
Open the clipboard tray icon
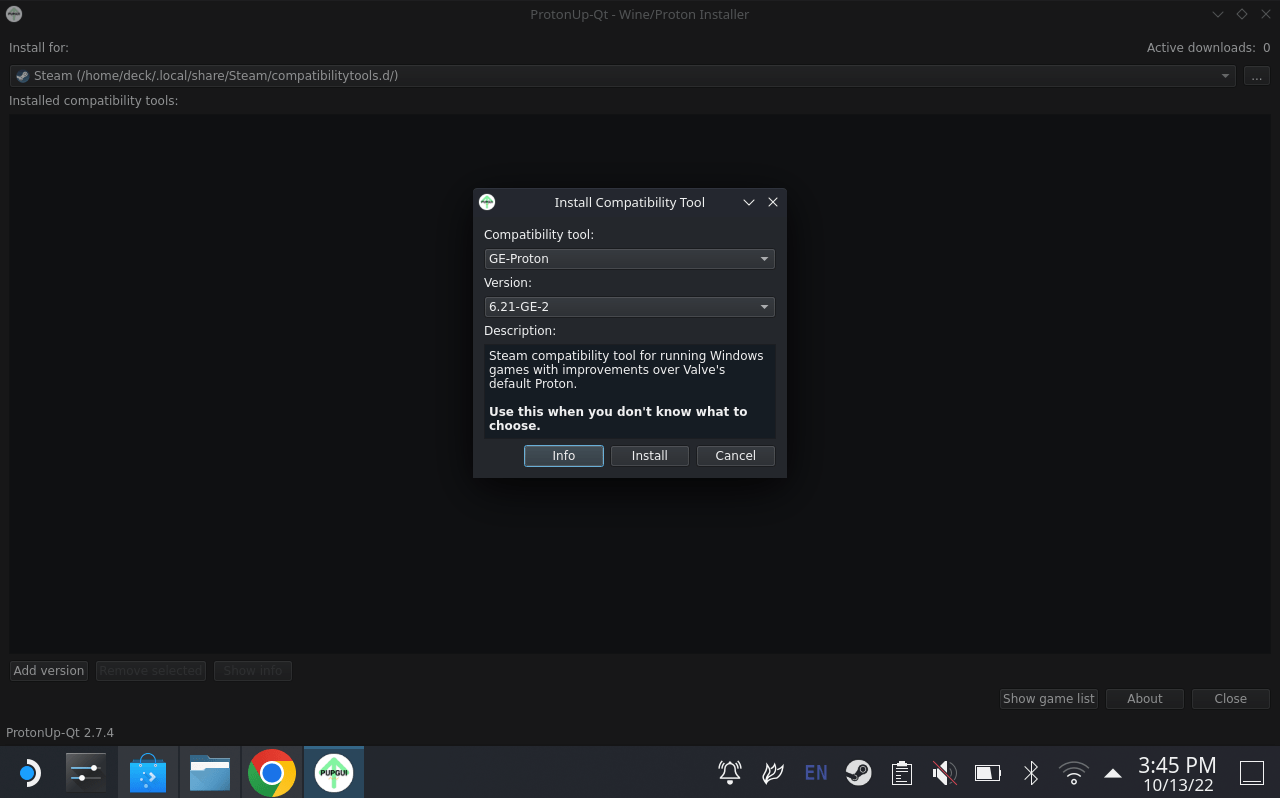902,773
